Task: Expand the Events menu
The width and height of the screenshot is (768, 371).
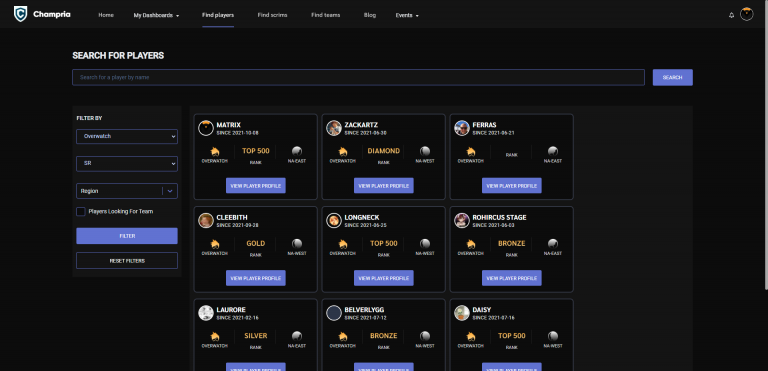Action: point(407,15)
